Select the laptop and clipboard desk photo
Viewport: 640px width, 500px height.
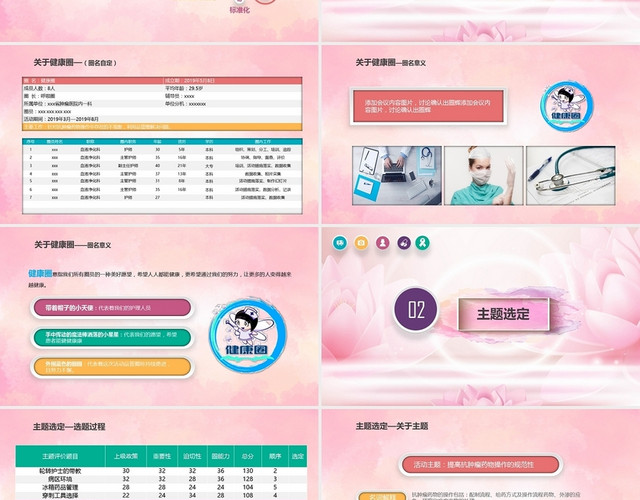click(397, 176)
